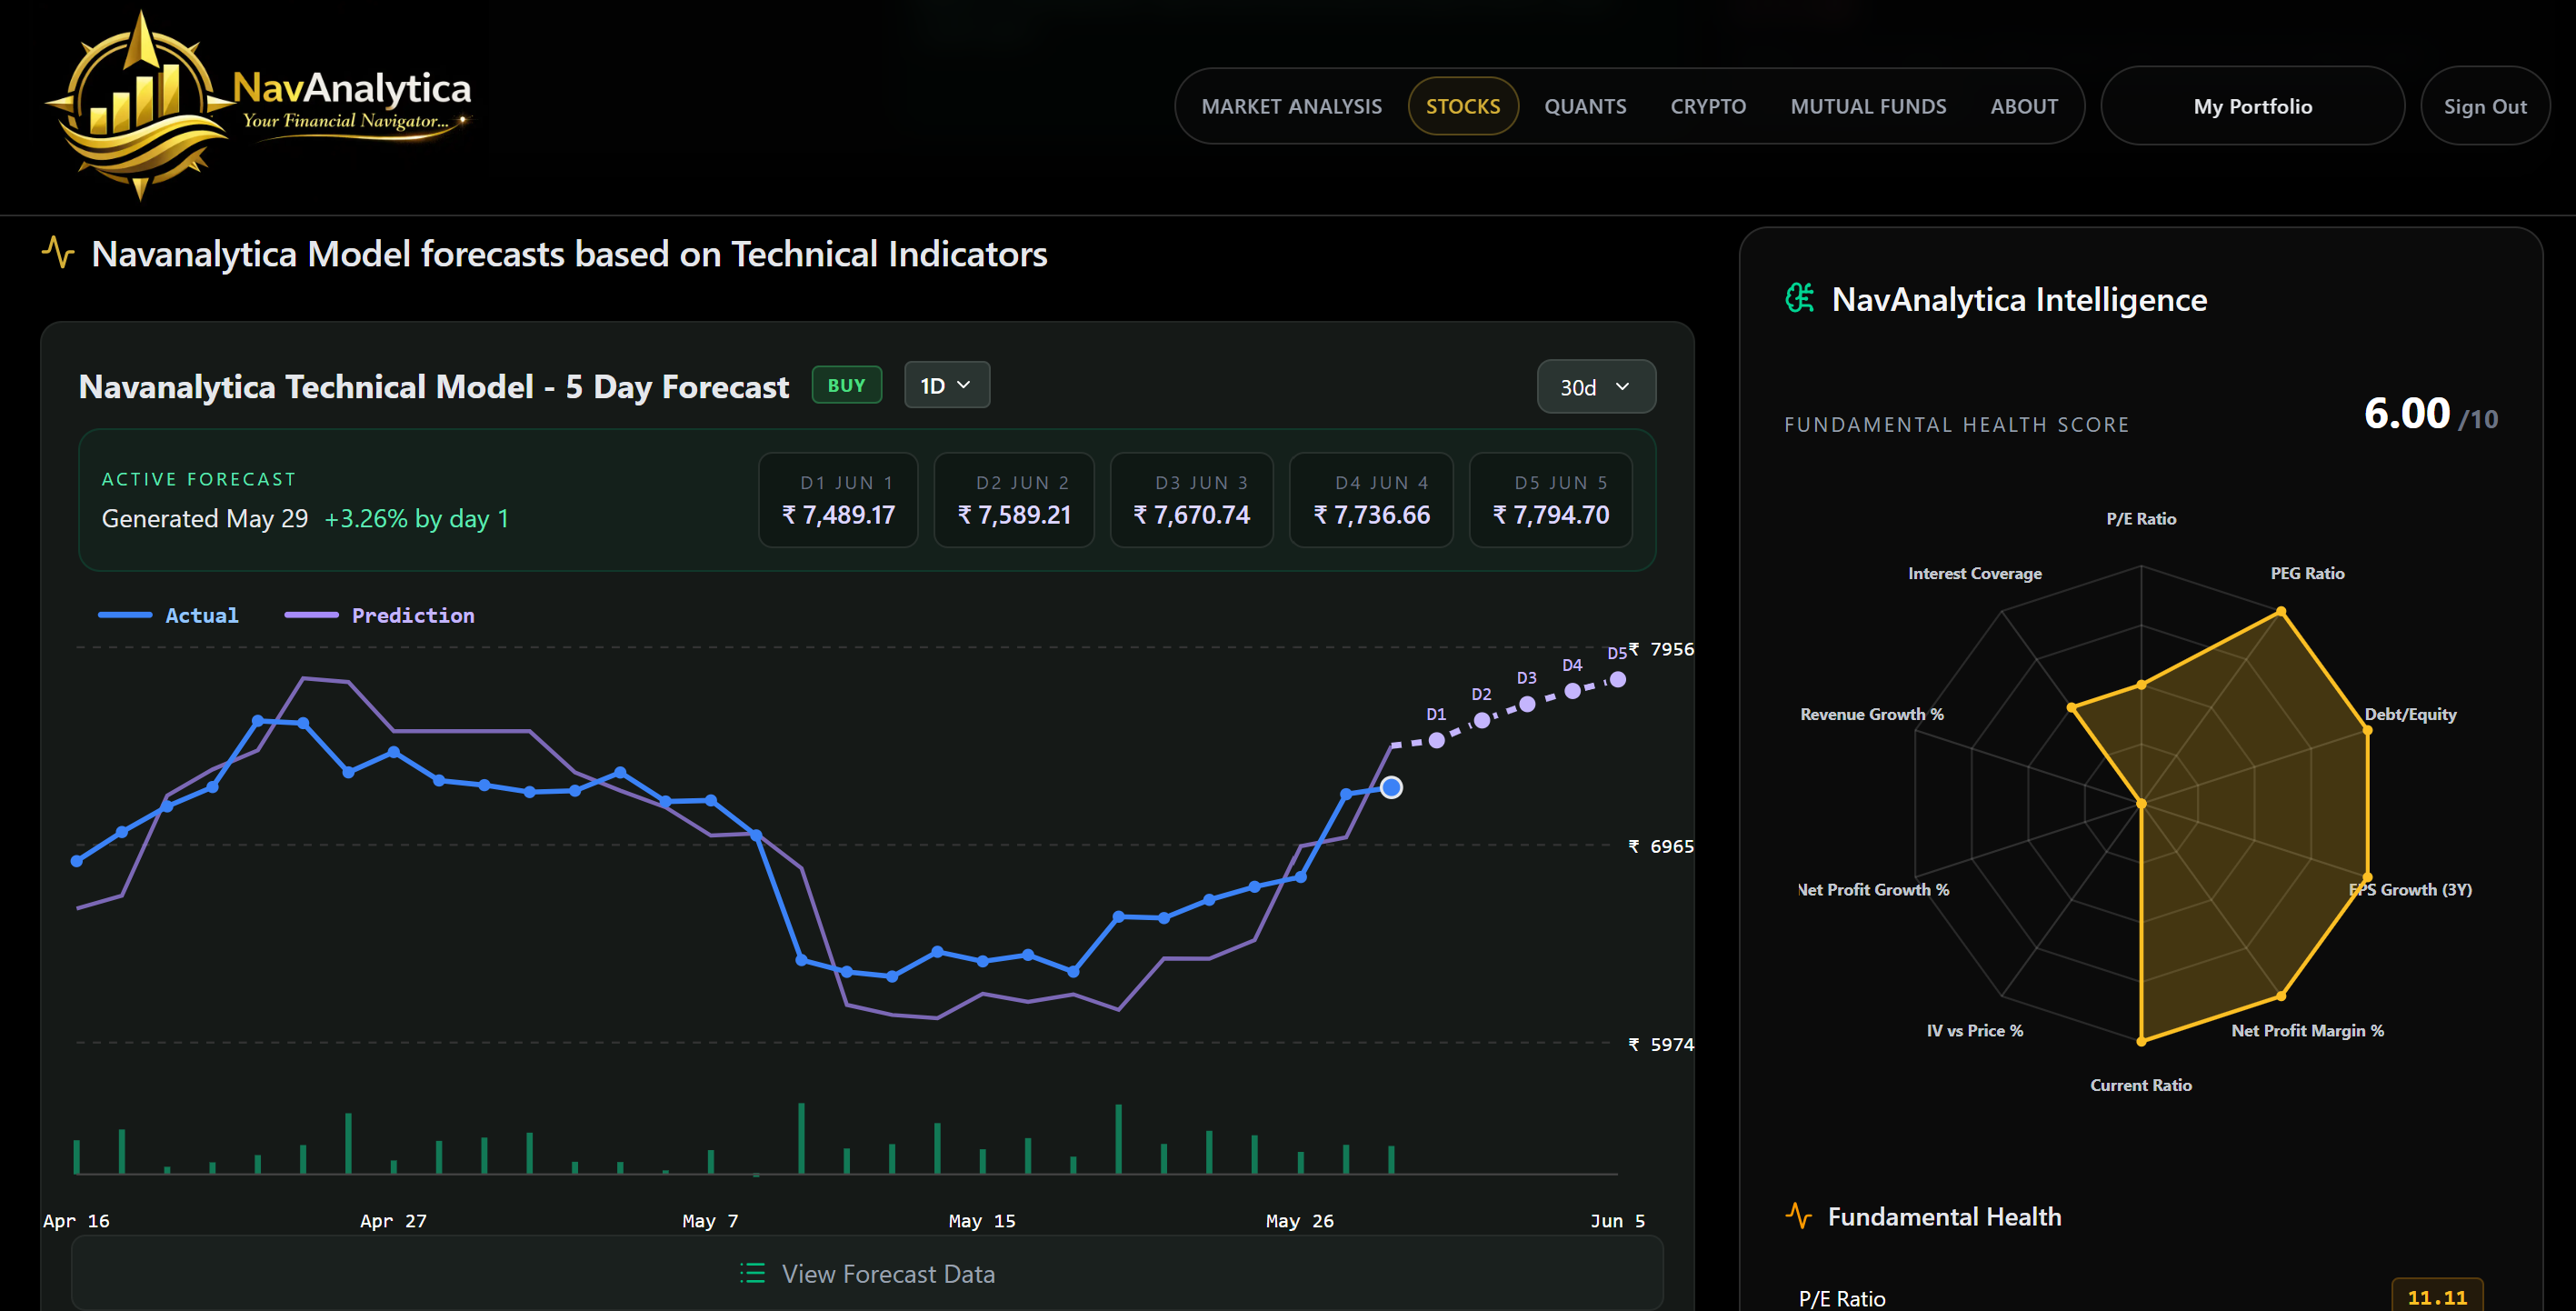Open the Mutual Funds tab
Viewport: 2576px width, 1311px height.
[x=1867, y=106]
